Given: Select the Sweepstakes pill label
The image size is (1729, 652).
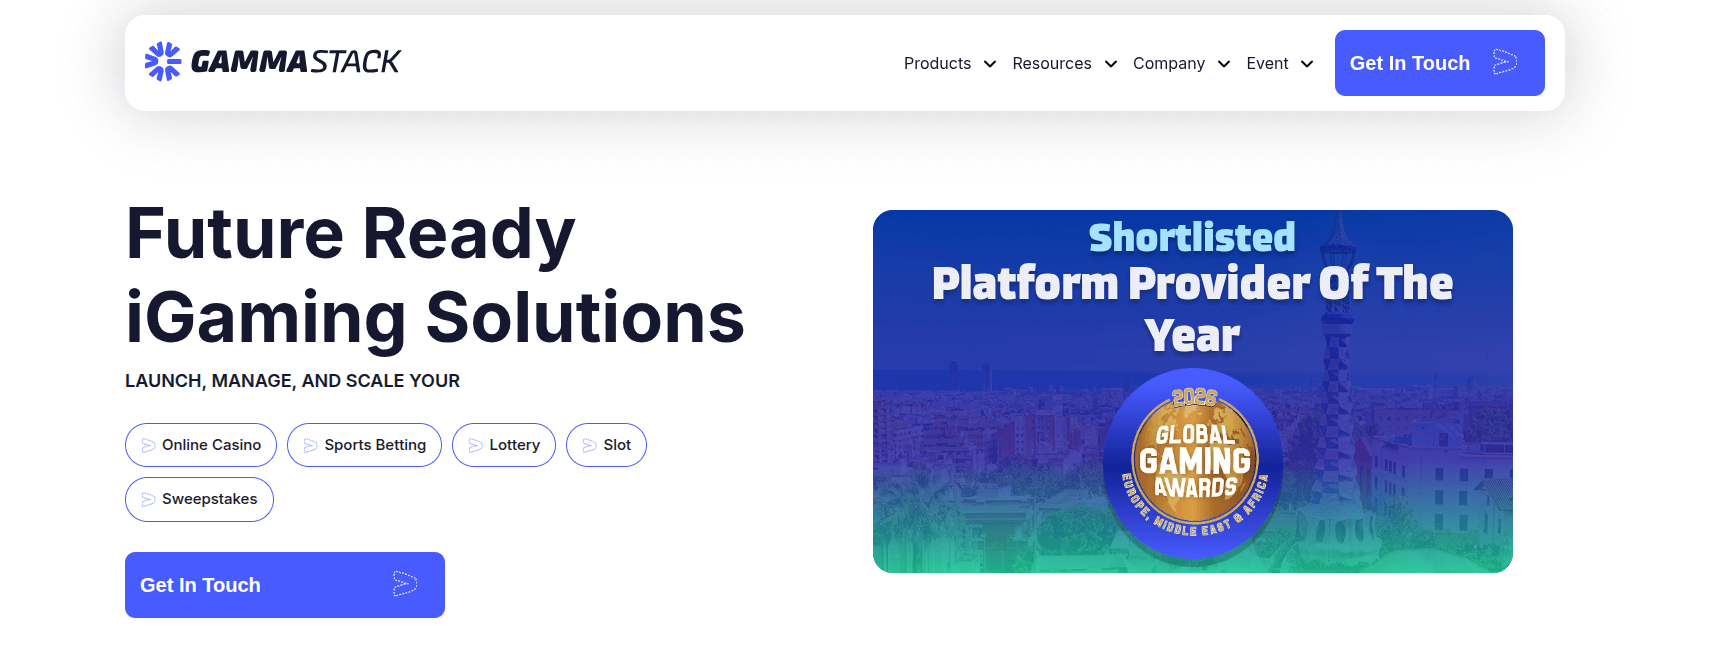Looking at the screenshot, I should 209,499.
